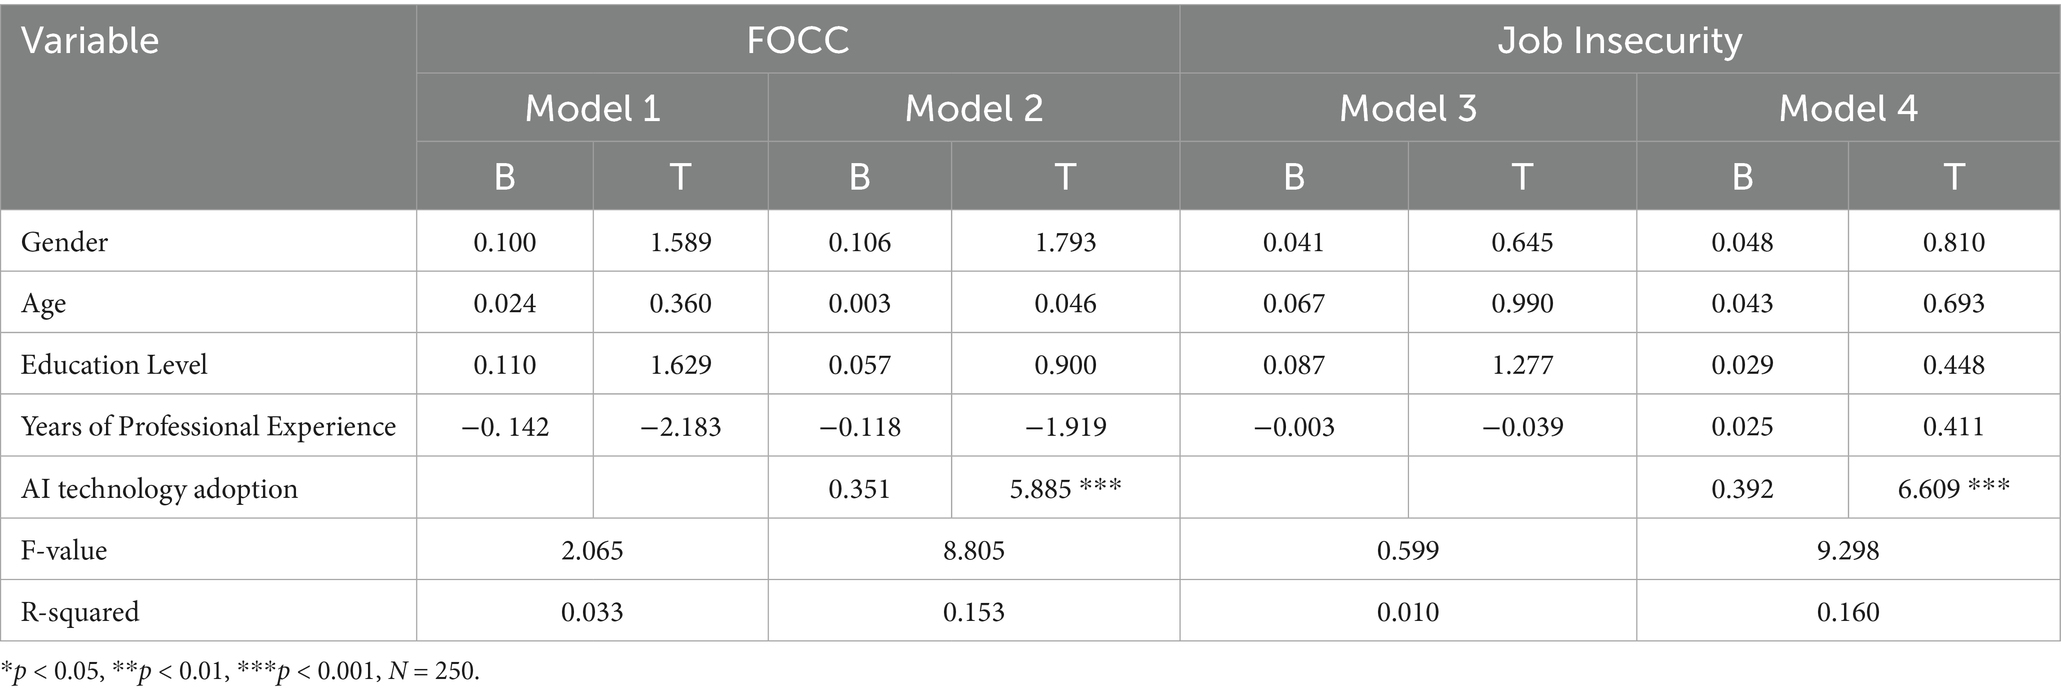Click the R-squared cell showing 0.153
This screenshot has width=2061, height=695.
973,612
